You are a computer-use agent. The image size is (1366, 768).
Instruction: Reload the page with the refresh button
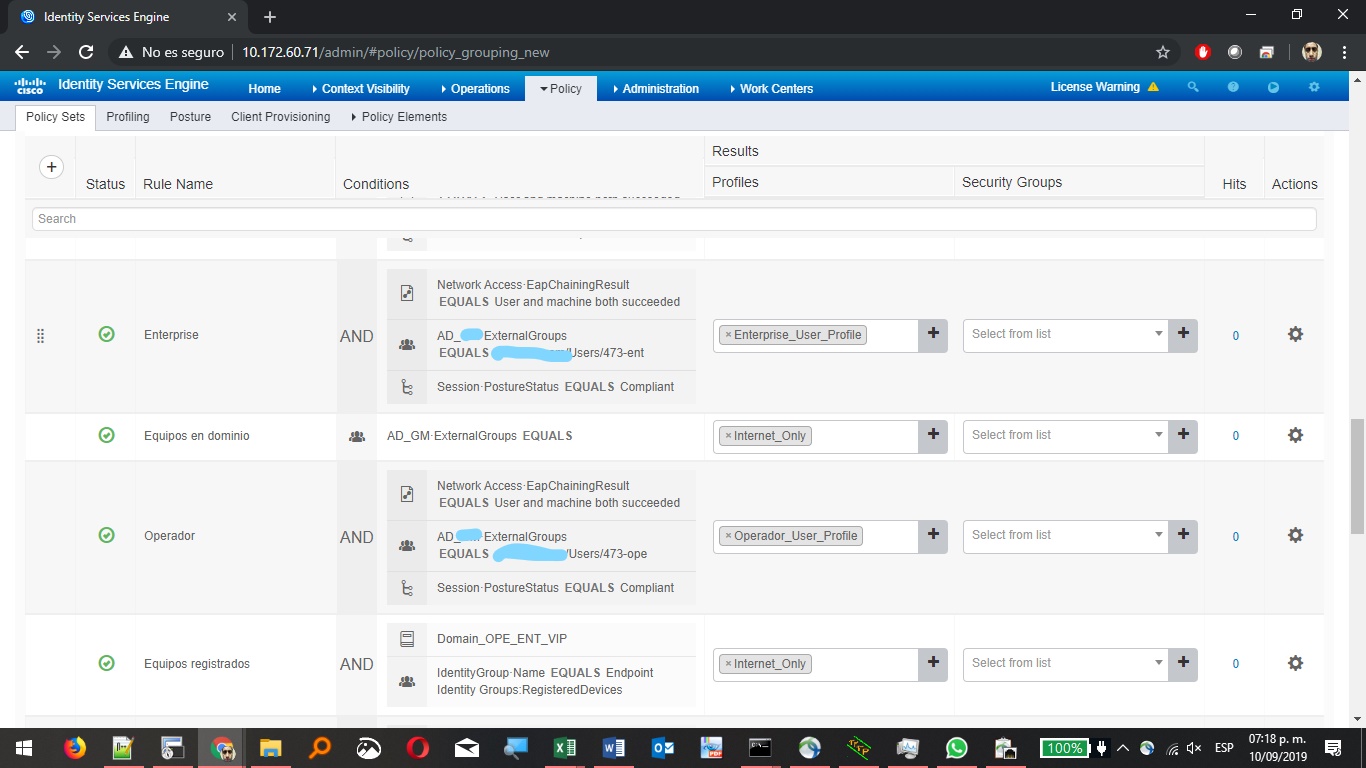86,52
